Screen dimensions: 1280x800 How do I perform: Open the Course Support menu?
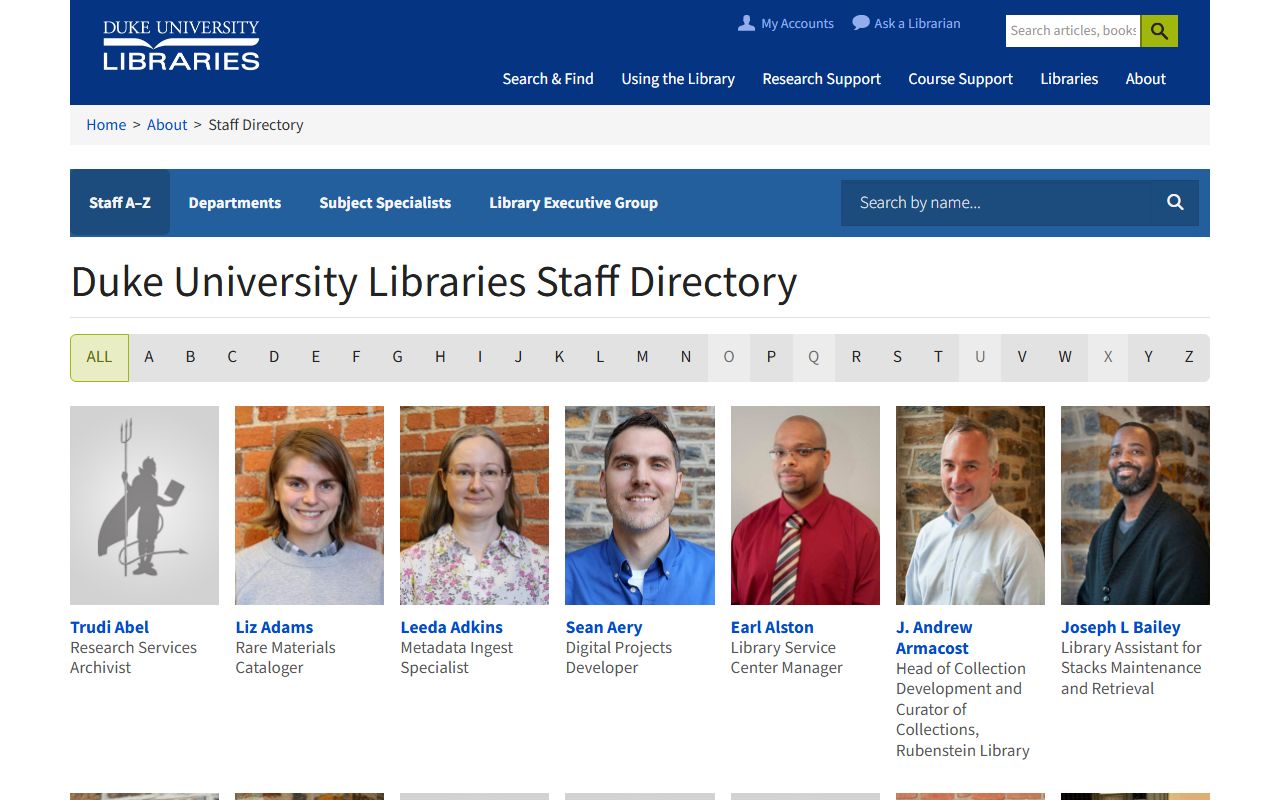[960, 79]
